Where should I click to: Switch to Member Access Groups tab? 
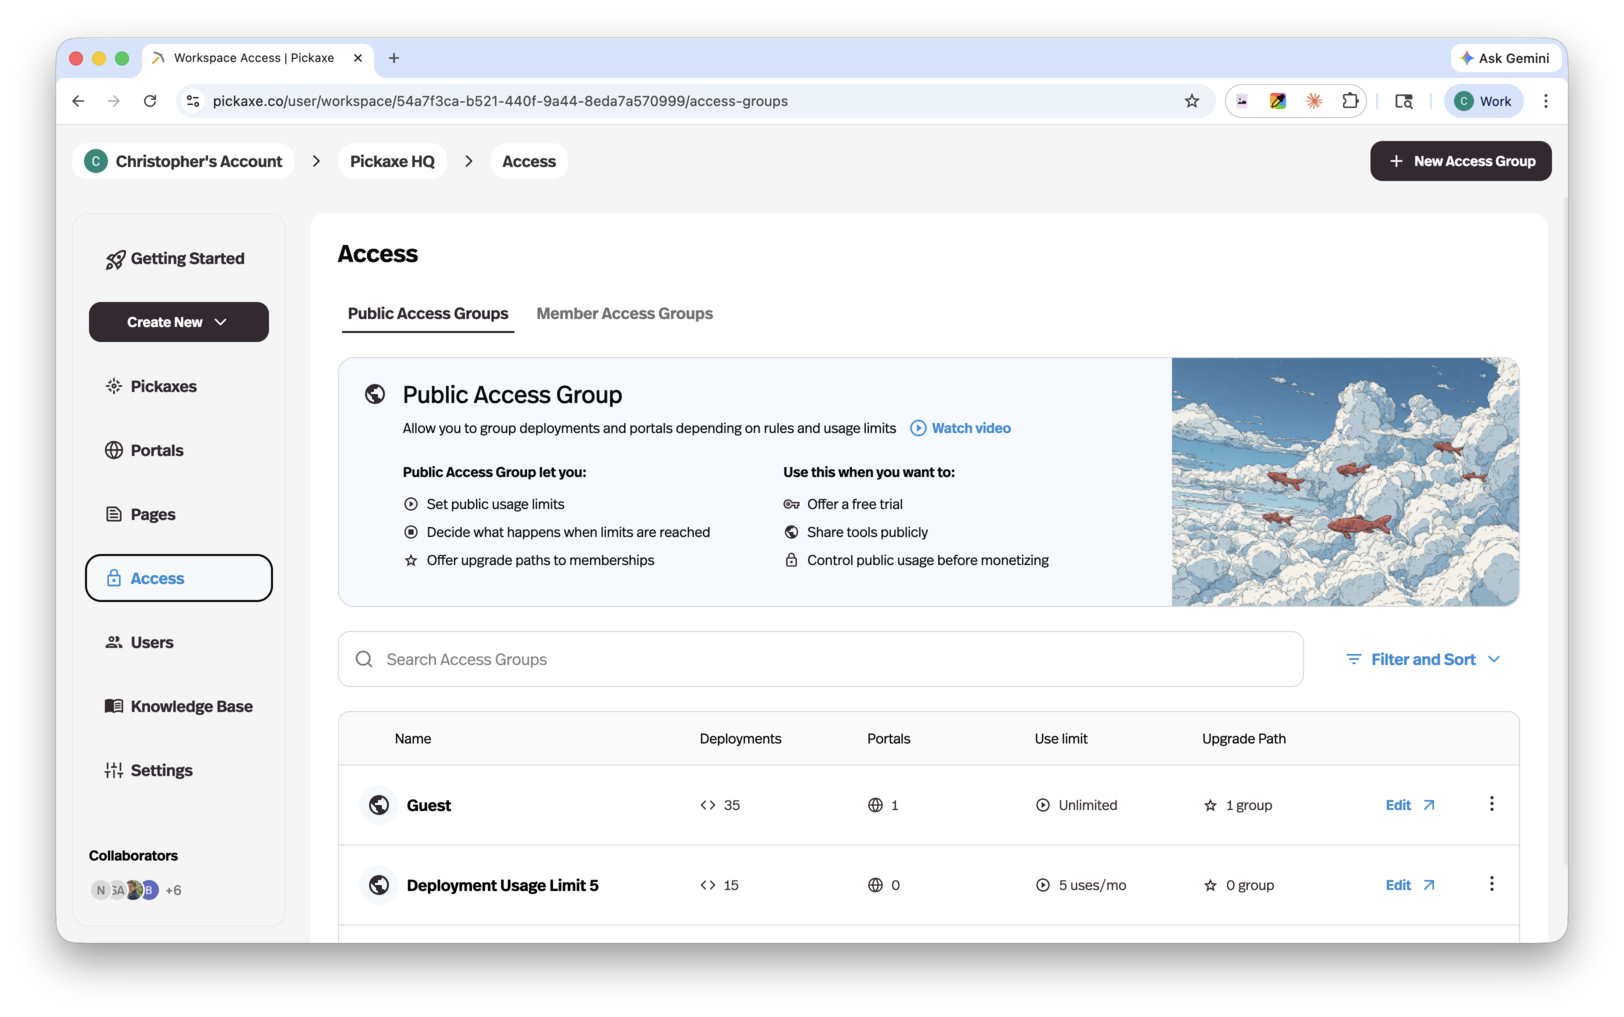coord(624,314)
